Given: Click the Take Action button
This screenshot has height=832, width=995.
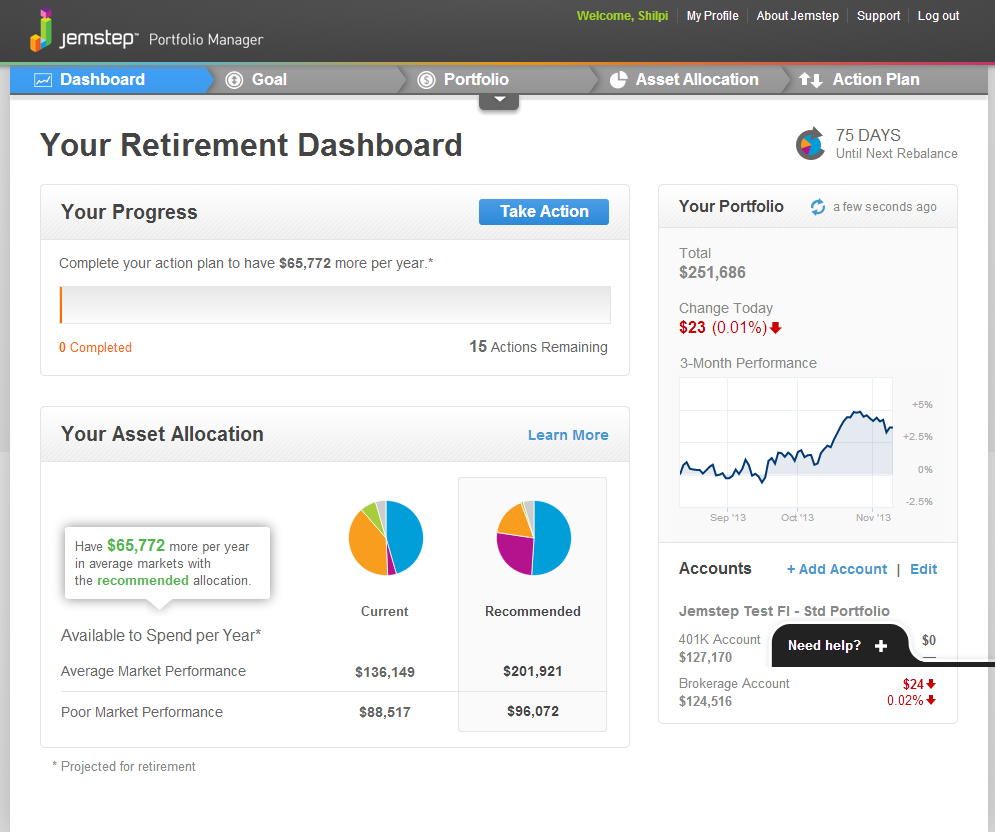Looking at the screenshot, I should (543, 211).
